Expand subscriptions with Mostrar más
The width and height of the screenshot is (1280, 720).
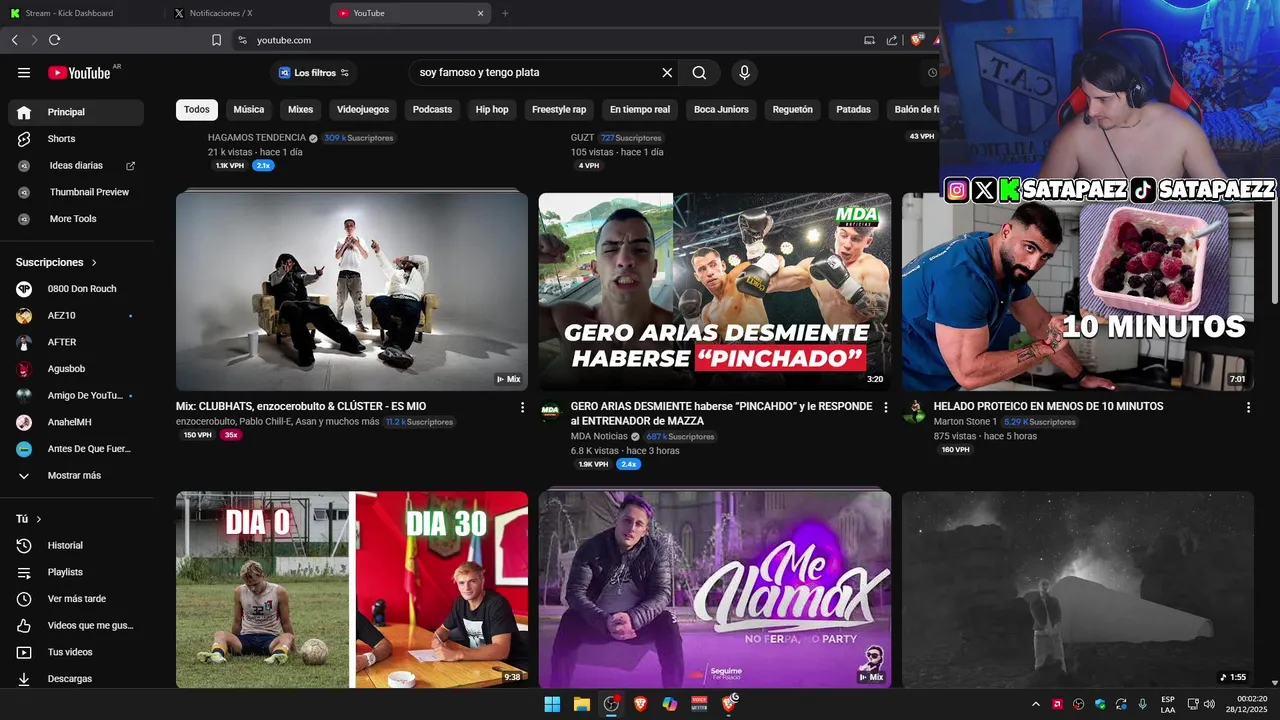76,476
